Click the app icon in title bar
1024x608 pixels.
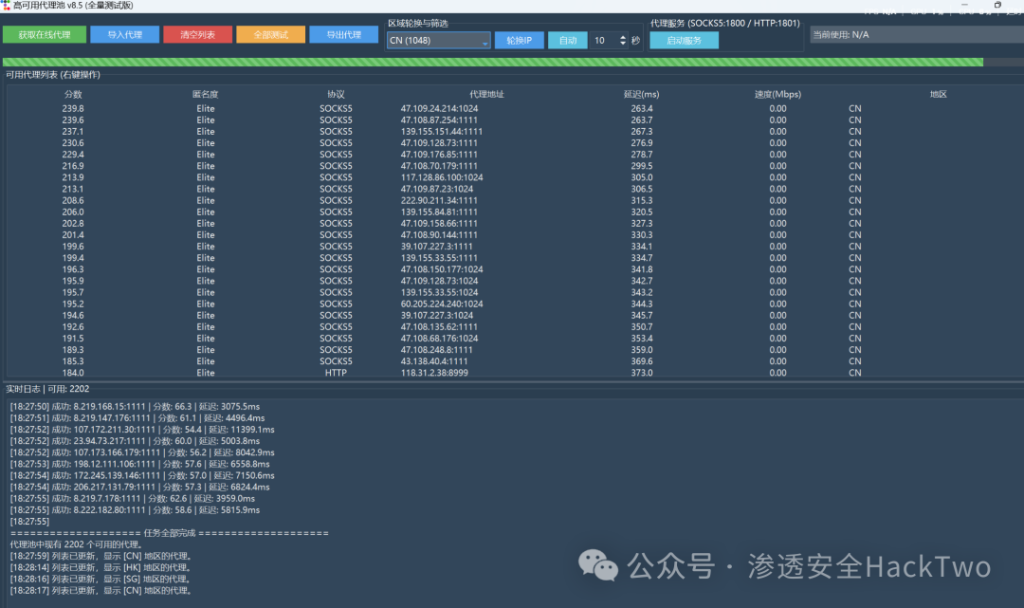(7, 6)
